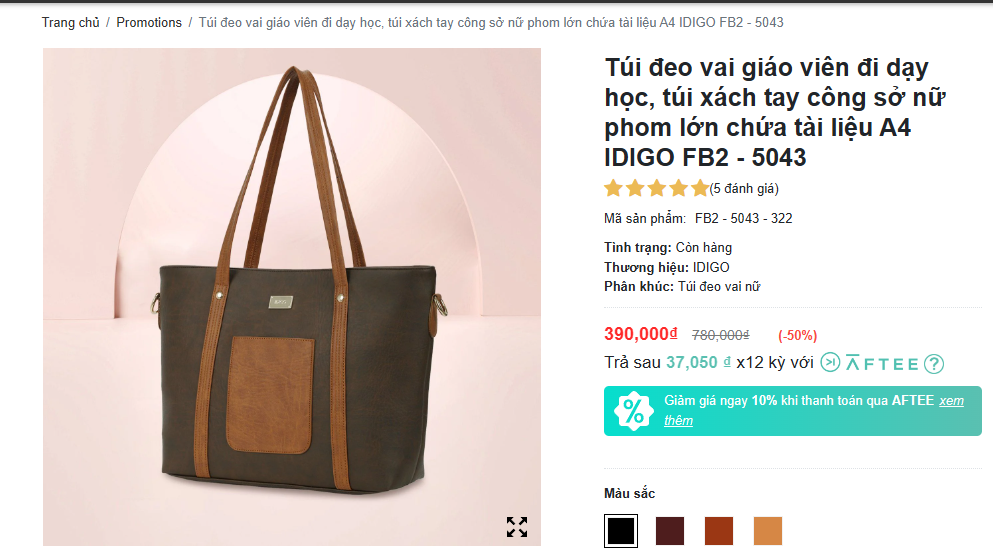Select the dark maroon color swatch
This screenshot has height=558, width=993.
670,531
